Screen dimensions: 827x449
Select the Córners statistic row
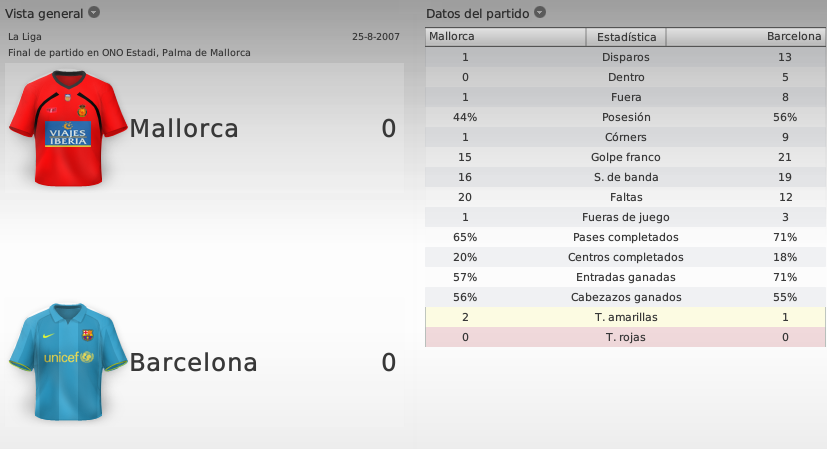point(626,137)
